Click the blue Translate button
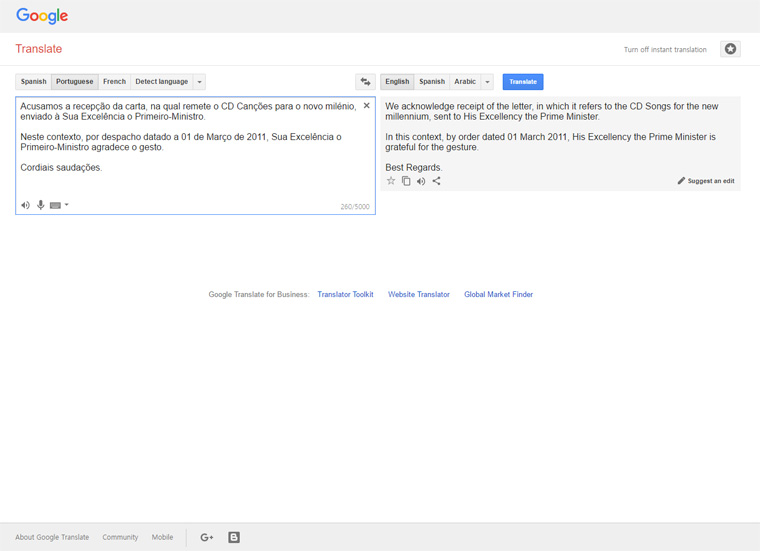760x551 pixels. click(x=523, y=82)
